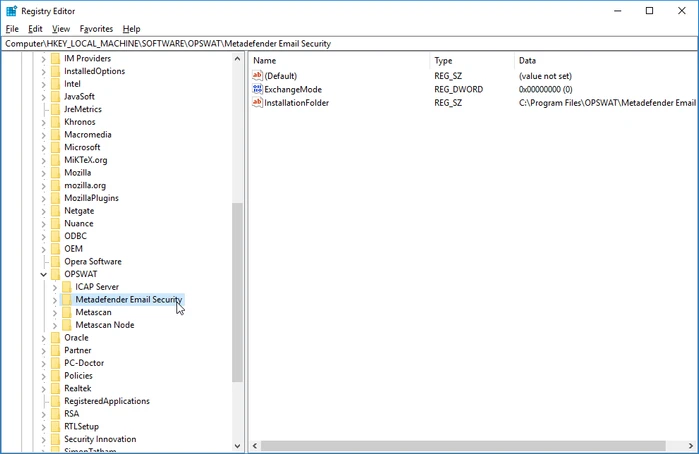Click the tree pane scroll down arrow

click(x=237, y=446)
